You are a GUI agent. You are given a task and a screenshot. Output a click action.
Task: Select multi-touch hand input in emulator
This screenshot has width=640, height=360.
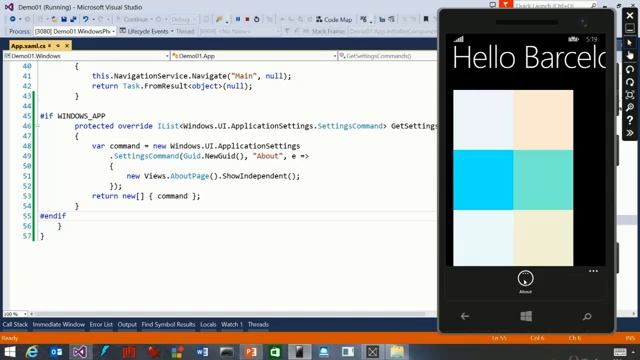click(630, 55)
